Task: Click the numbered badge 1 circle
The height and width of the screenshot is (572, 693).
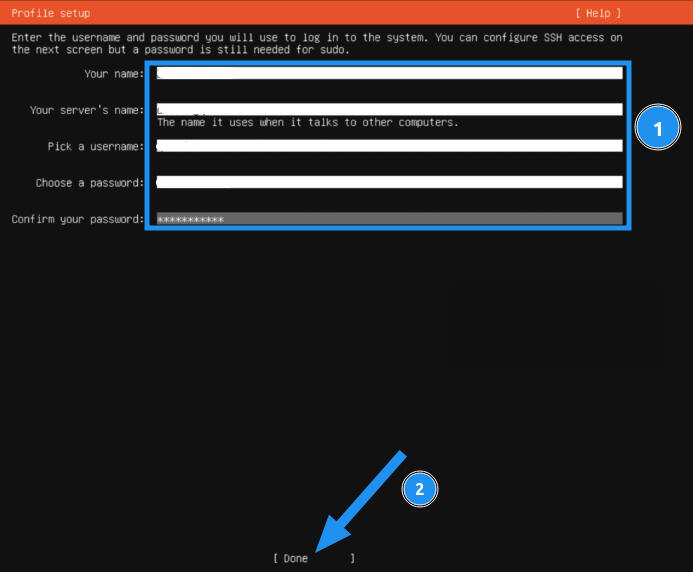Action: click(658, 129)
